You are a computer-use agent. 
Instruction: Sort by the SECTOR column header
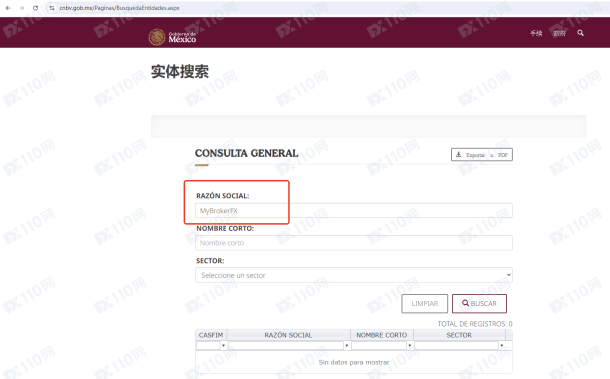pos(459,335)
